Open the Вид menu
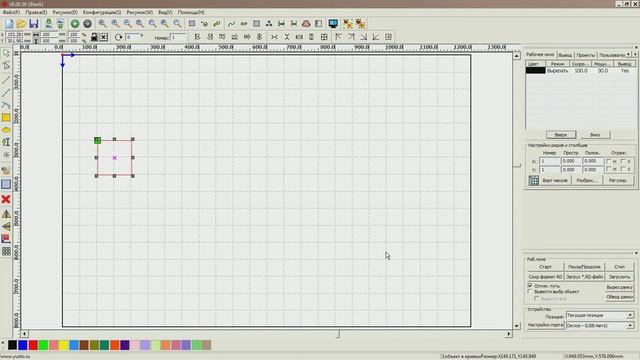 (165, 12)
